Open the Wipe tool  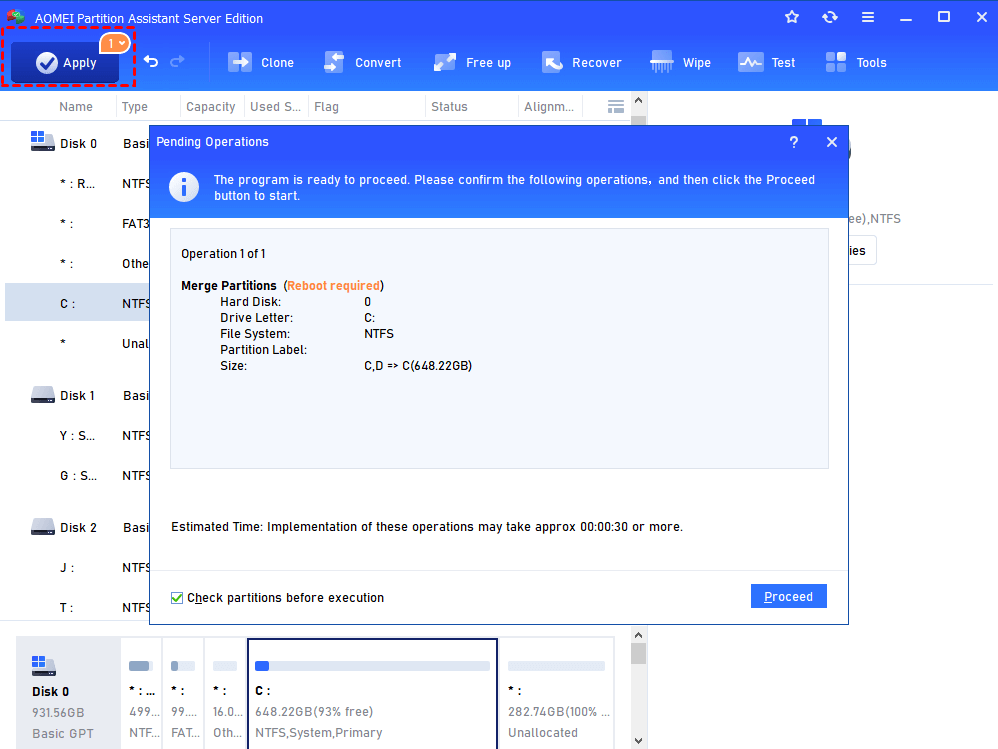coord(680,62)
